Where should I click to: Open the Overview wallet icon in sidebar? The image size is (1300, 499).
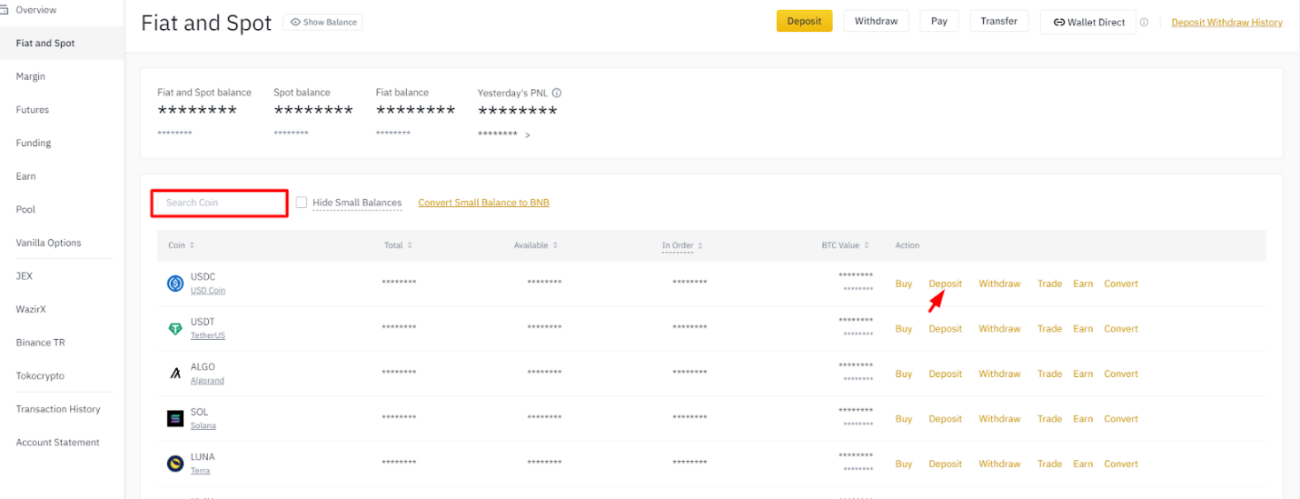click(x=4, y=10)
